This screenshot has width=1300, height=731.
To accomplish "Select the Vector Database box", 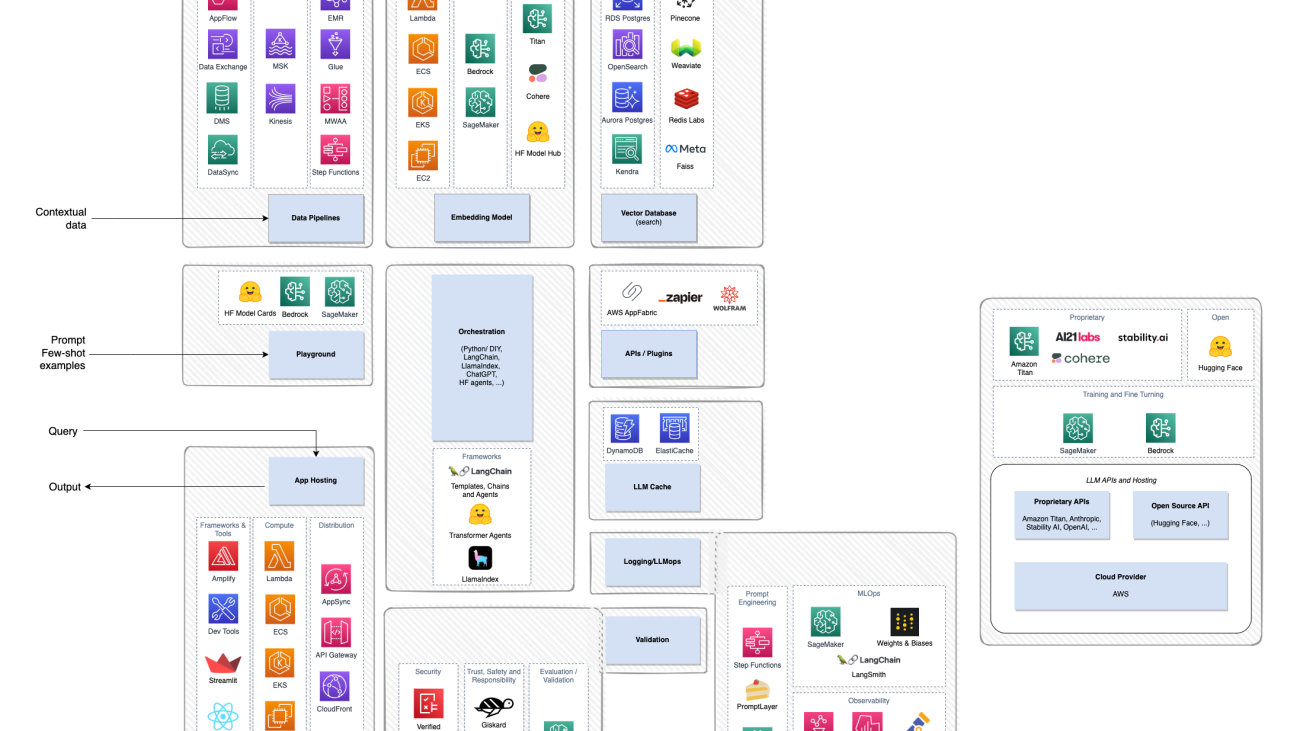I will [x=648, y=217].
